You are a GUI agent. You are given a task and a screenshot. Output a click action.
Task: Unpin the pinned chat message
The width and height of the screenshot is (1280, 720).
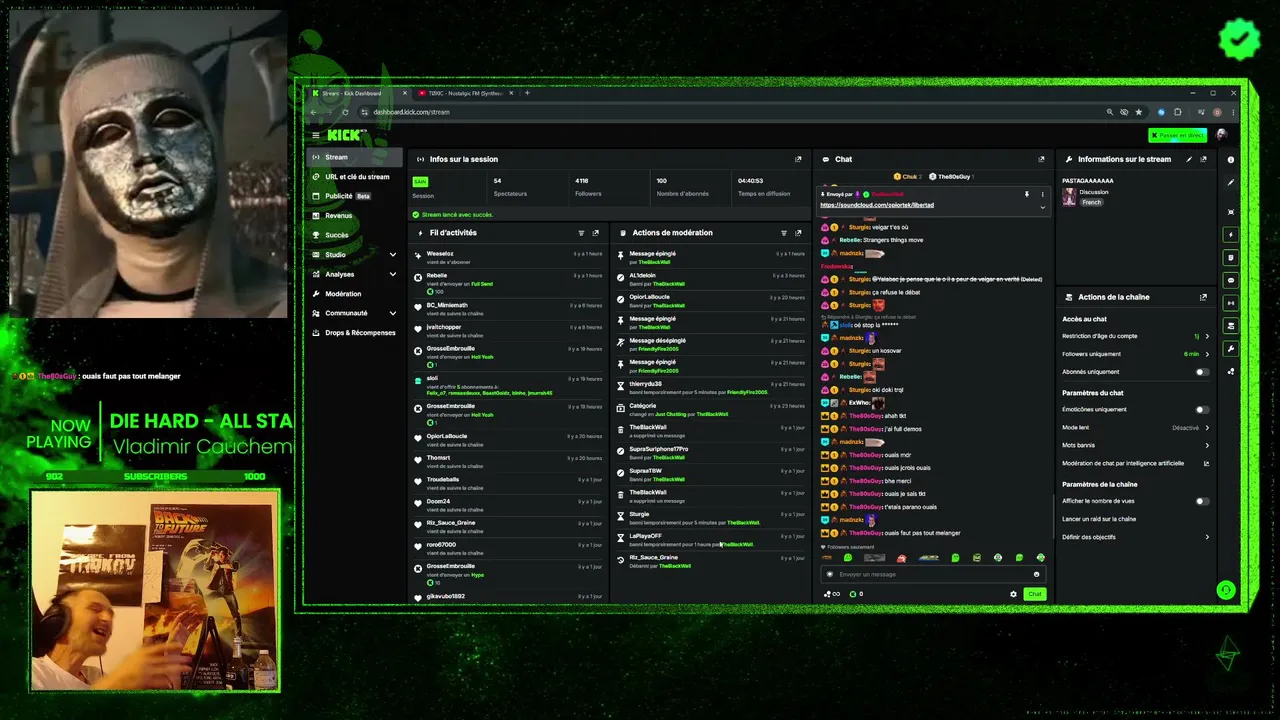(1027, 194)
